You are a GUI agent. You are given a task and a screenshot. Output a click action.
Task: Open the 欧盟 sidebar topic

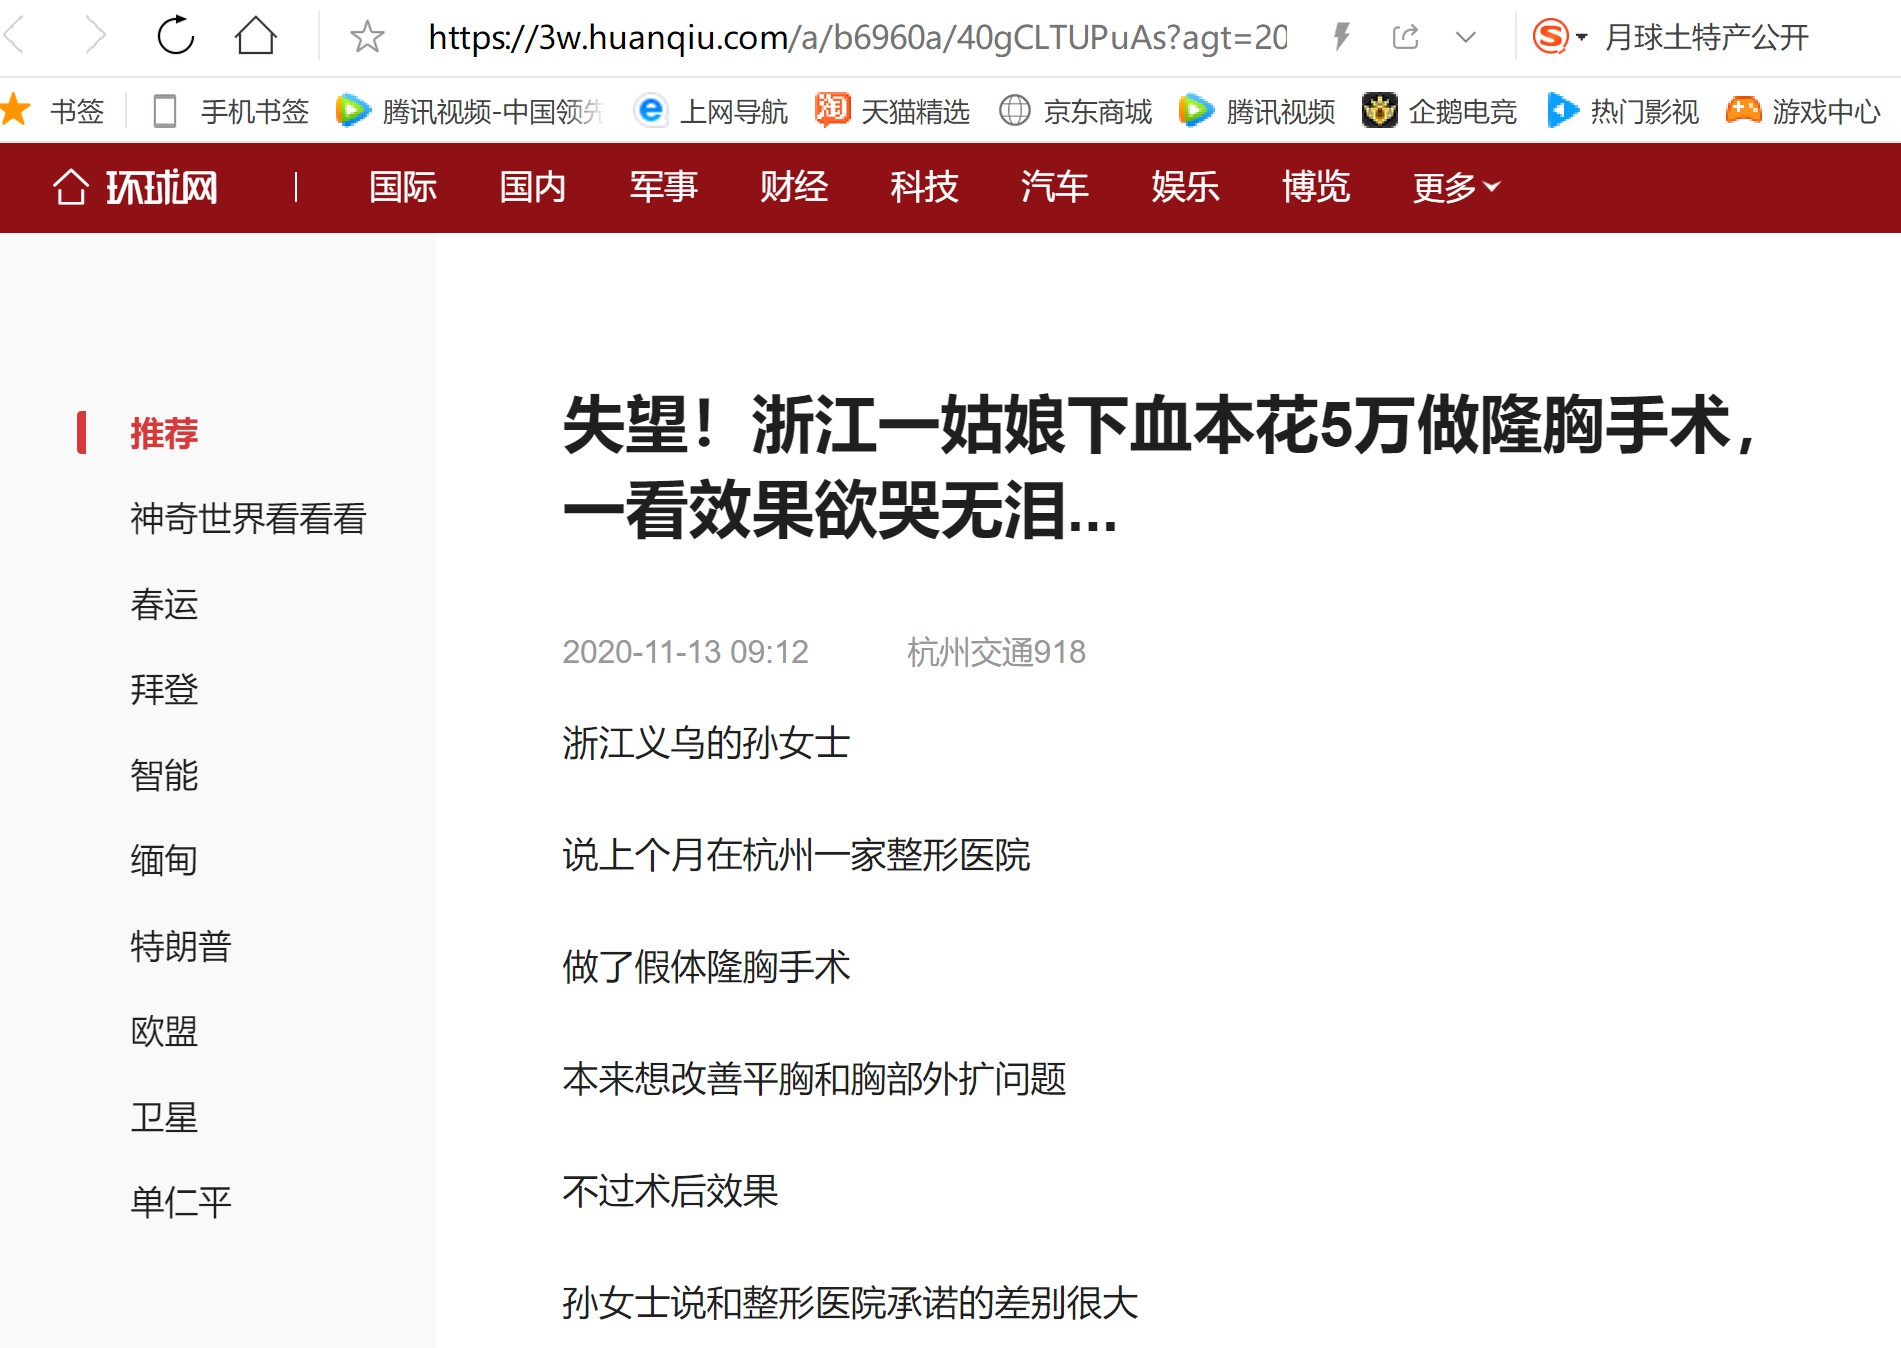pos(164,1031)
